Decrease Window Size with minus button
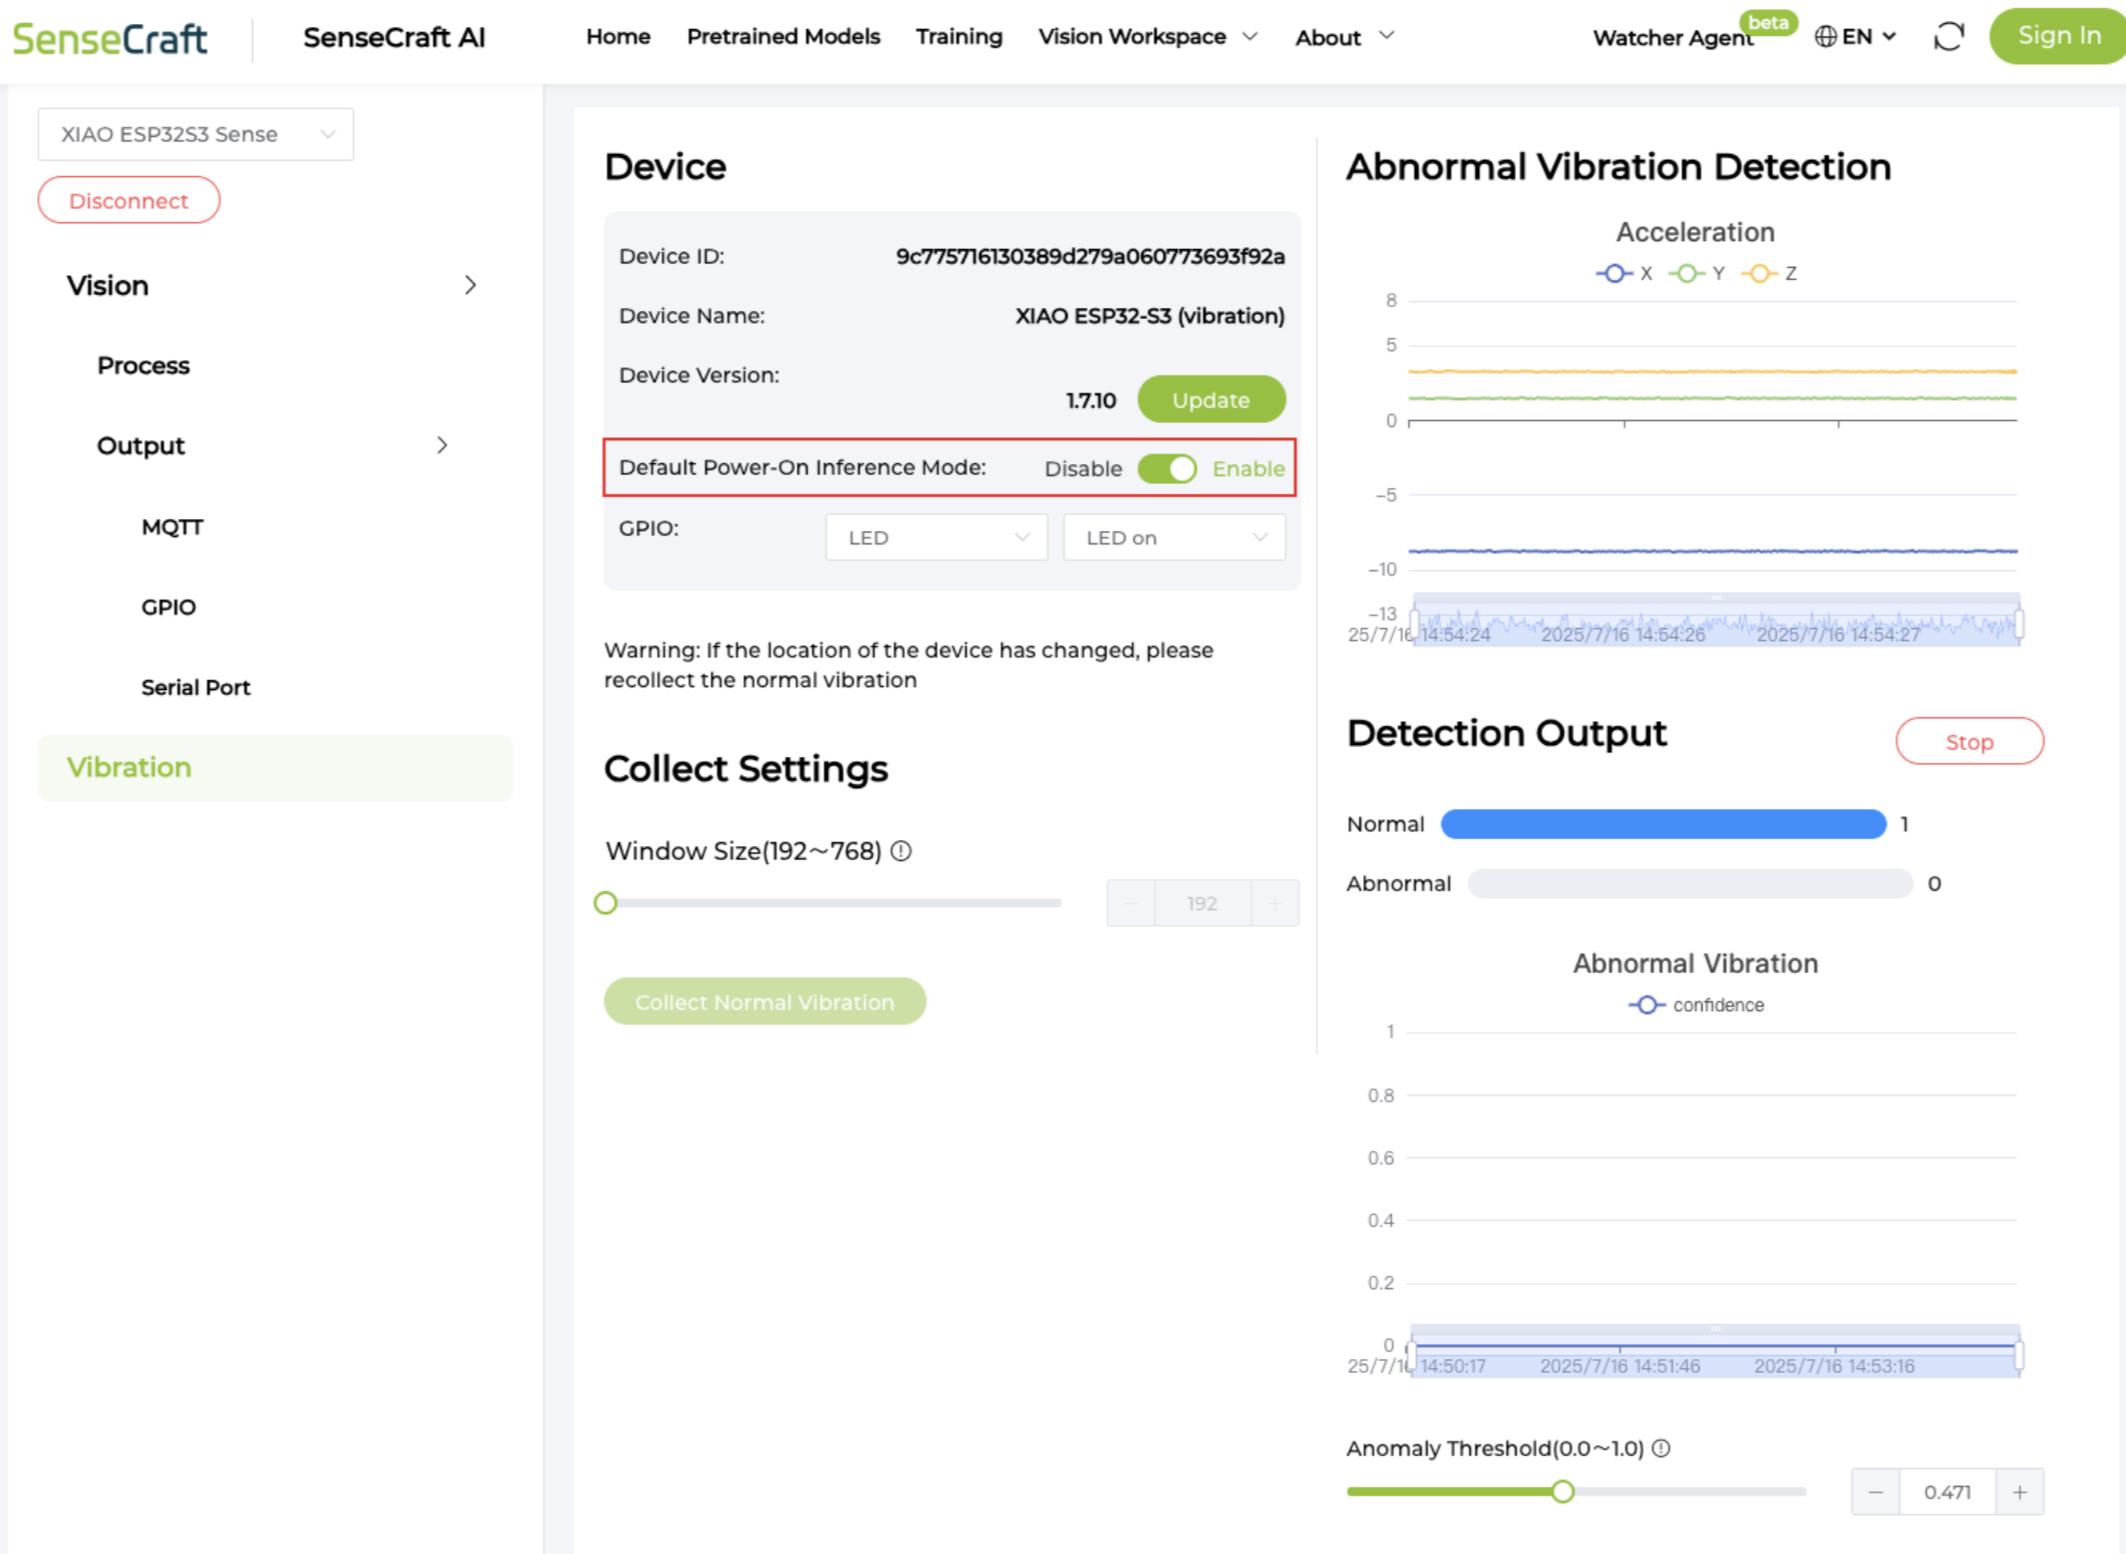2126x1554 pixels. (1131, 903)
